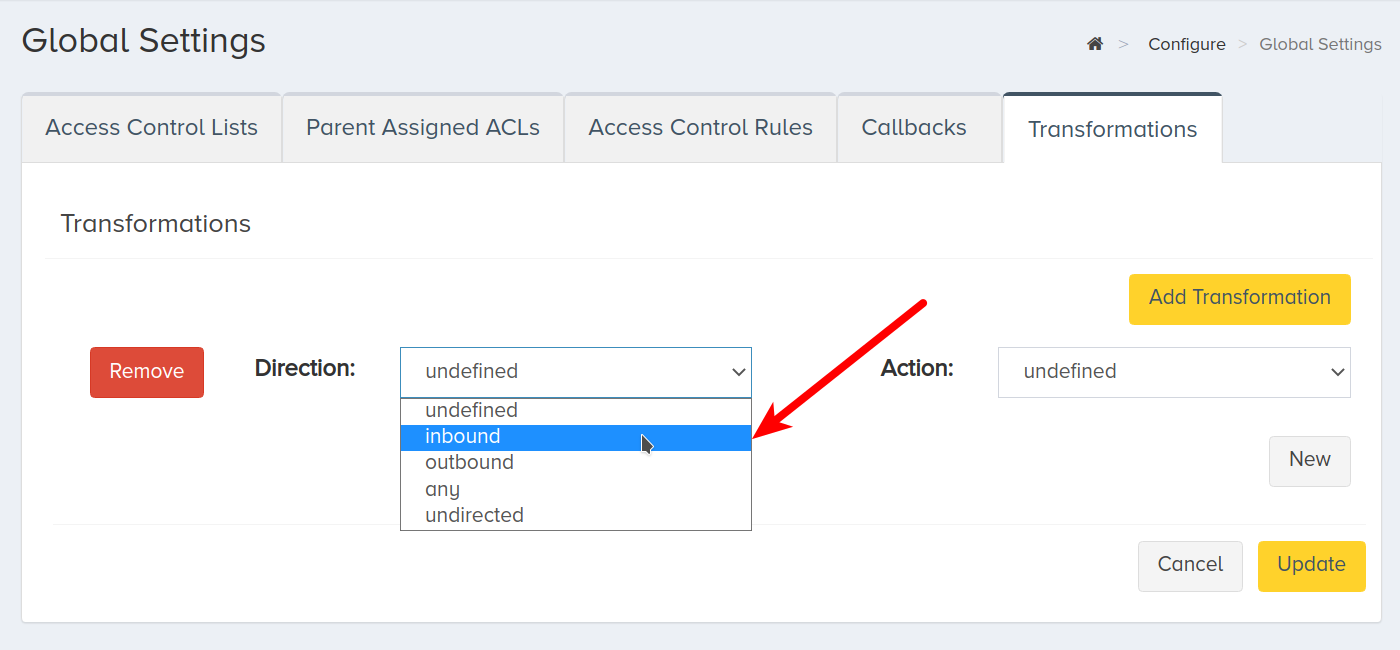Screen dimensions: 1400x650
Task: Remove the current transformation row
Action: pos(147,372)
